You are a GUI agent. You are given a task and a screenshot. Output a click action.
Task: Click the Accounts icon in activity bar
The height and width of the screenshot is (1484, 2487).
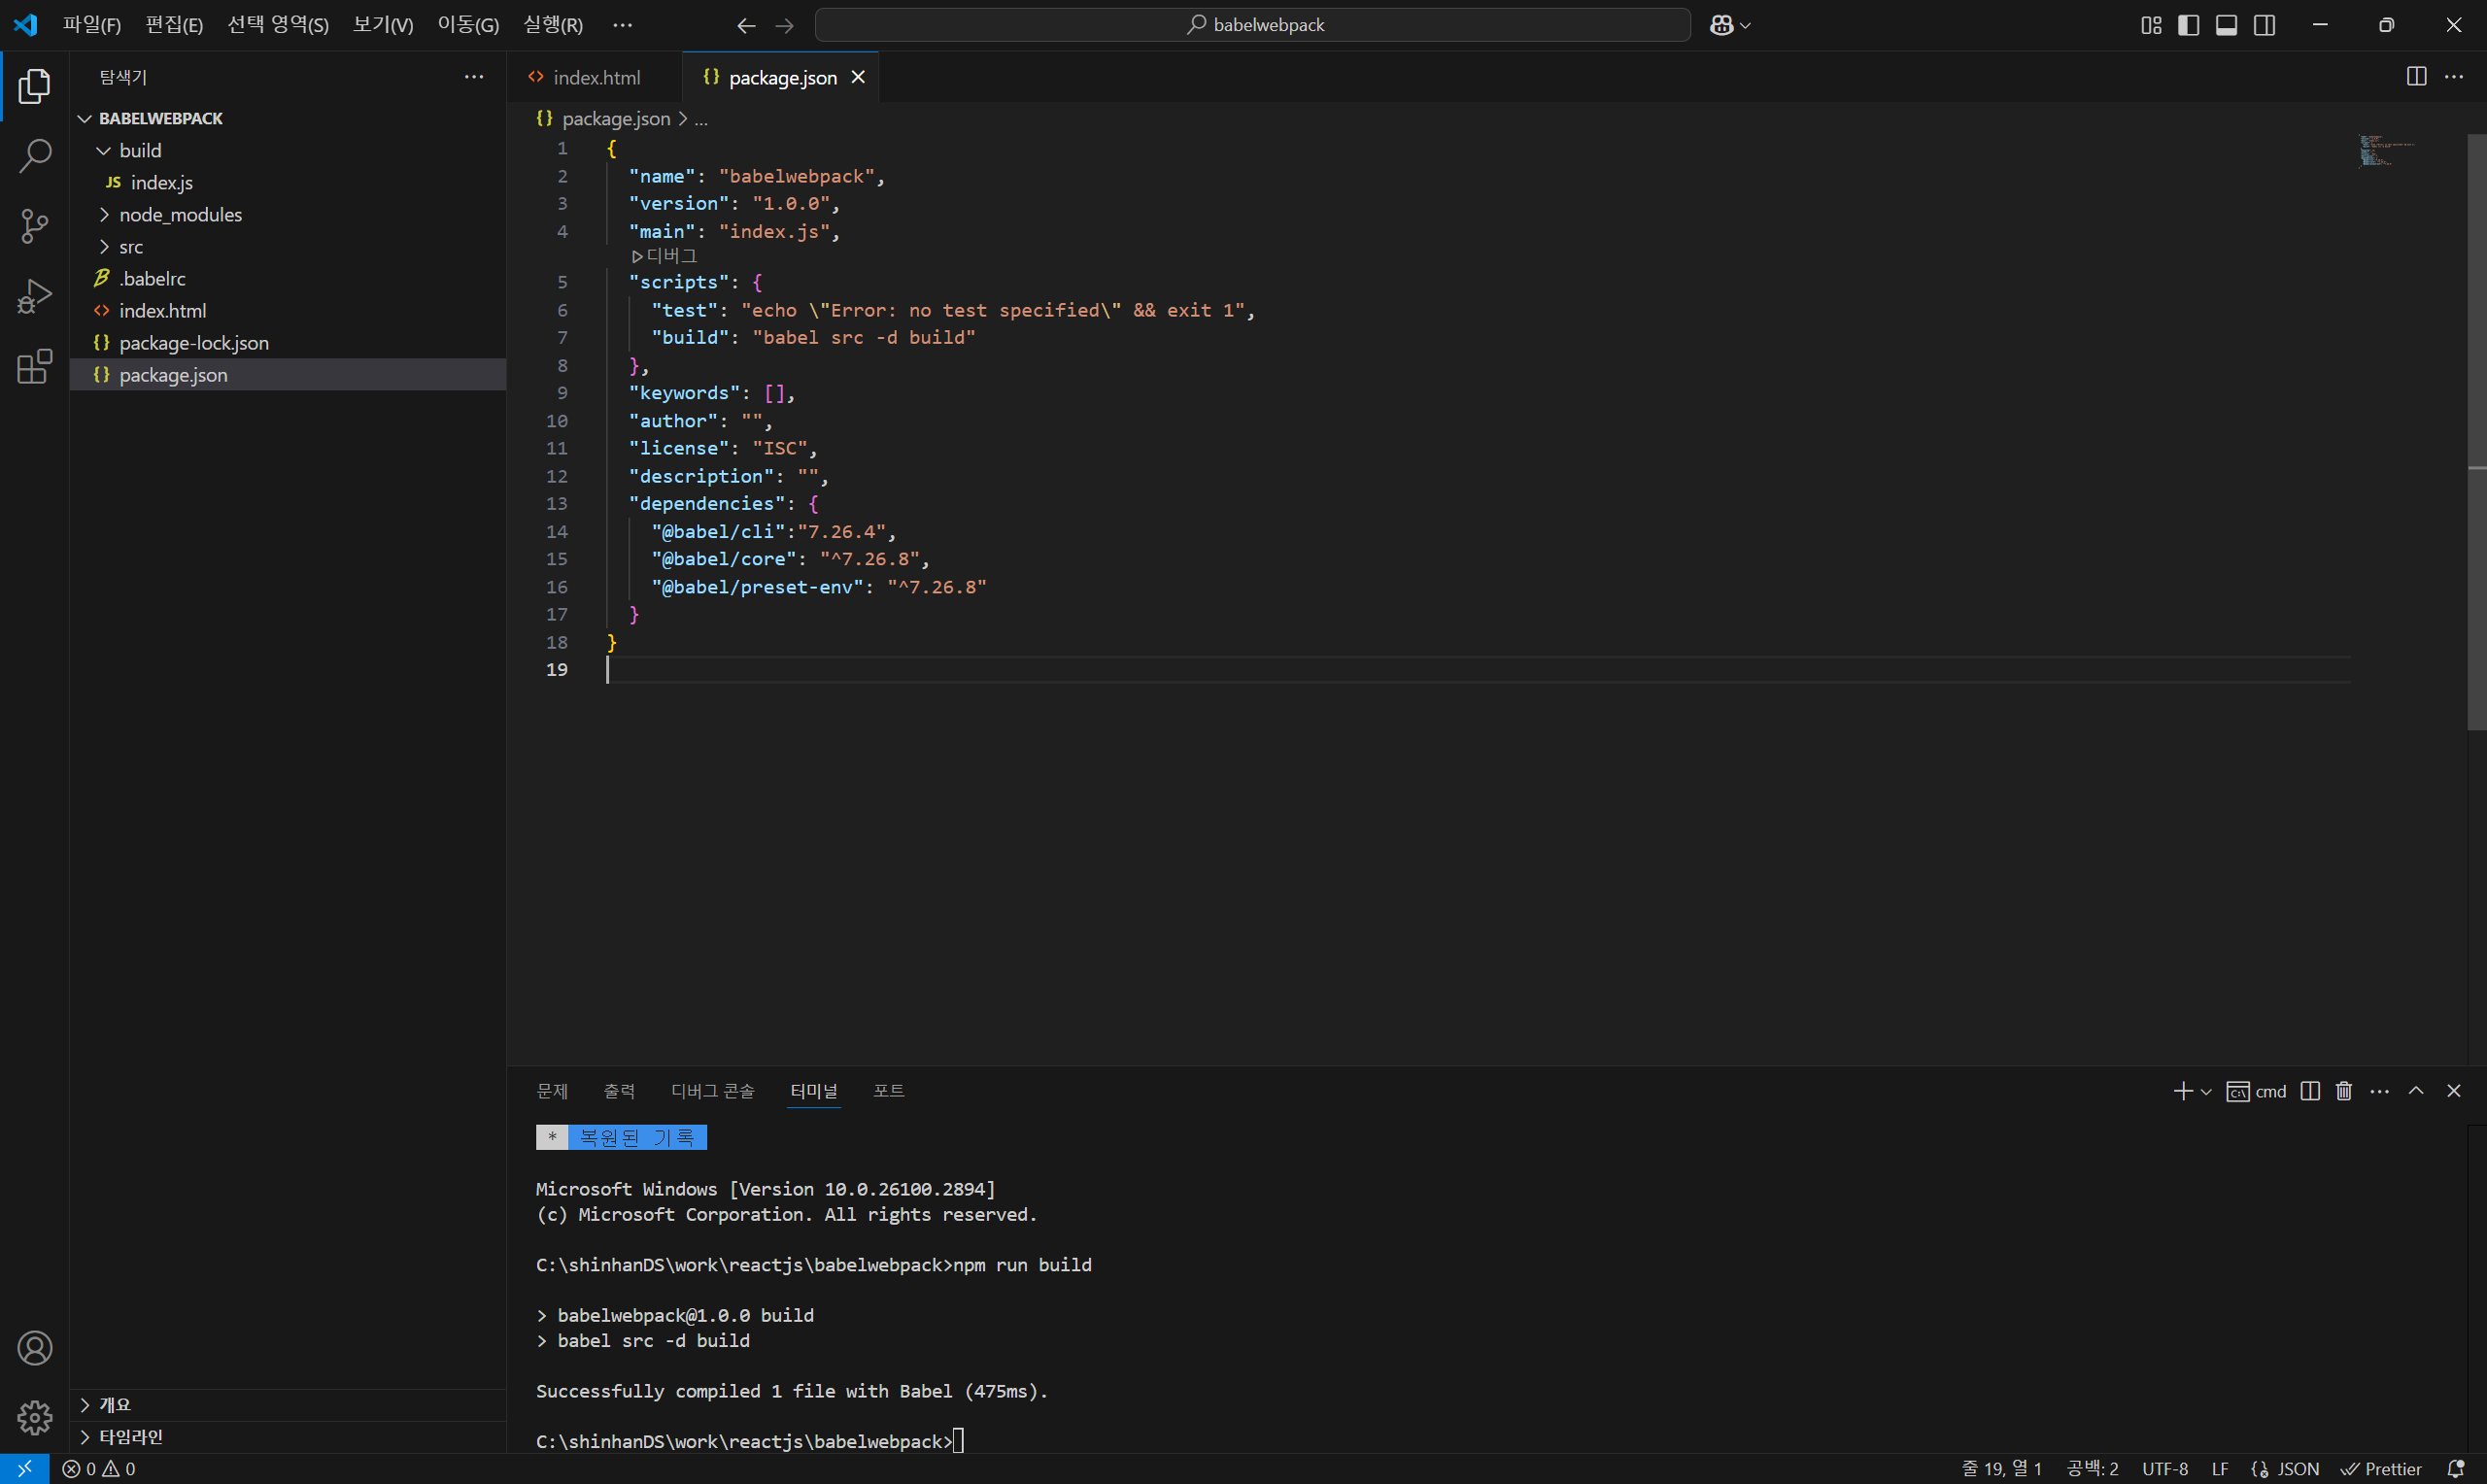point(35,1348)
